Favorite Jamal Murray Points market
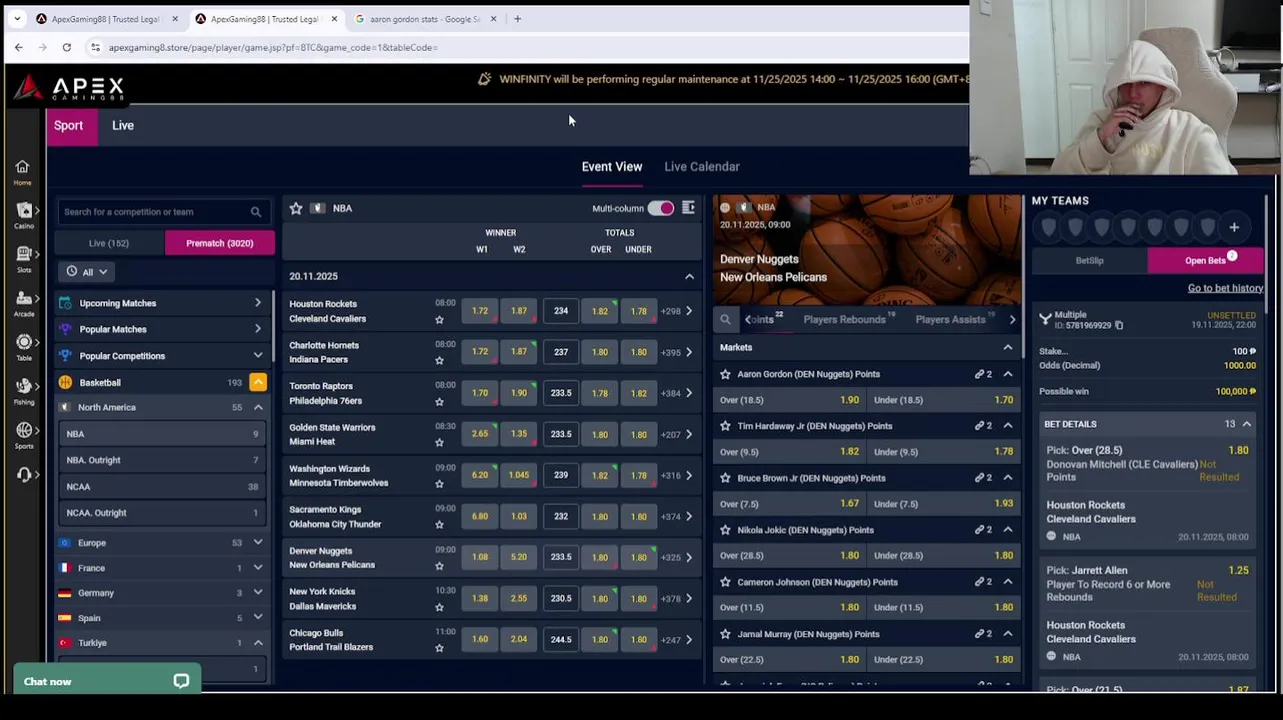The image size is (1283, 720). click(726, 634)
